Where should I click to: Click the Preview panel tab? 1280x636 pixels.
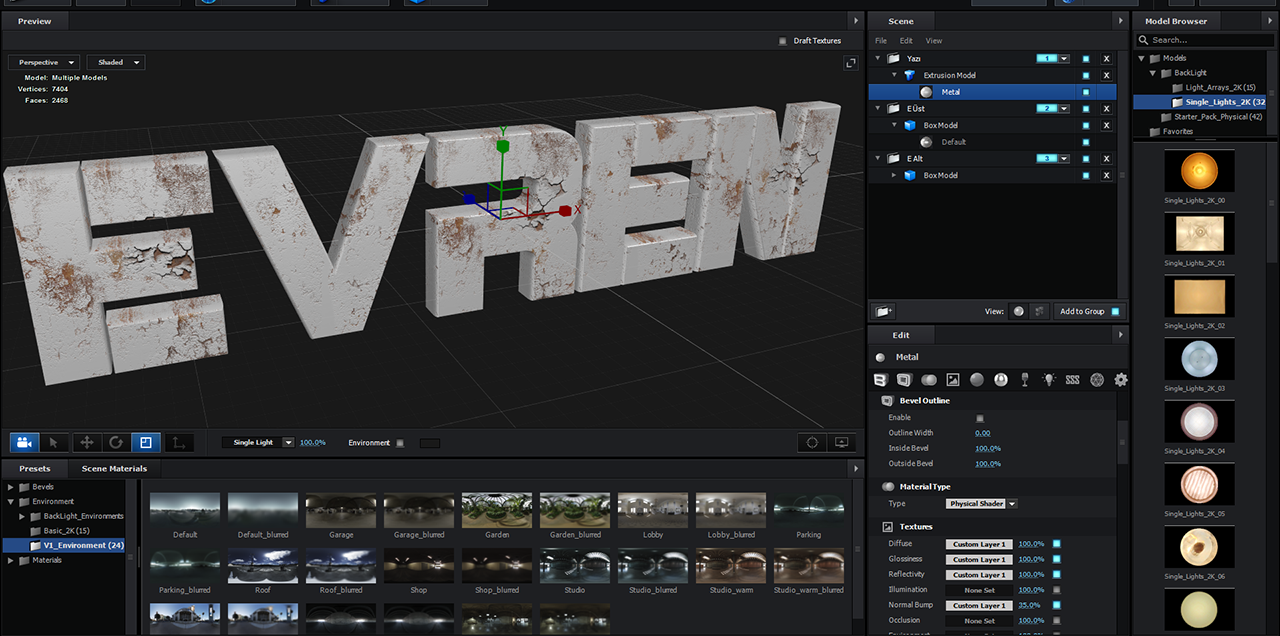(35, 21)
